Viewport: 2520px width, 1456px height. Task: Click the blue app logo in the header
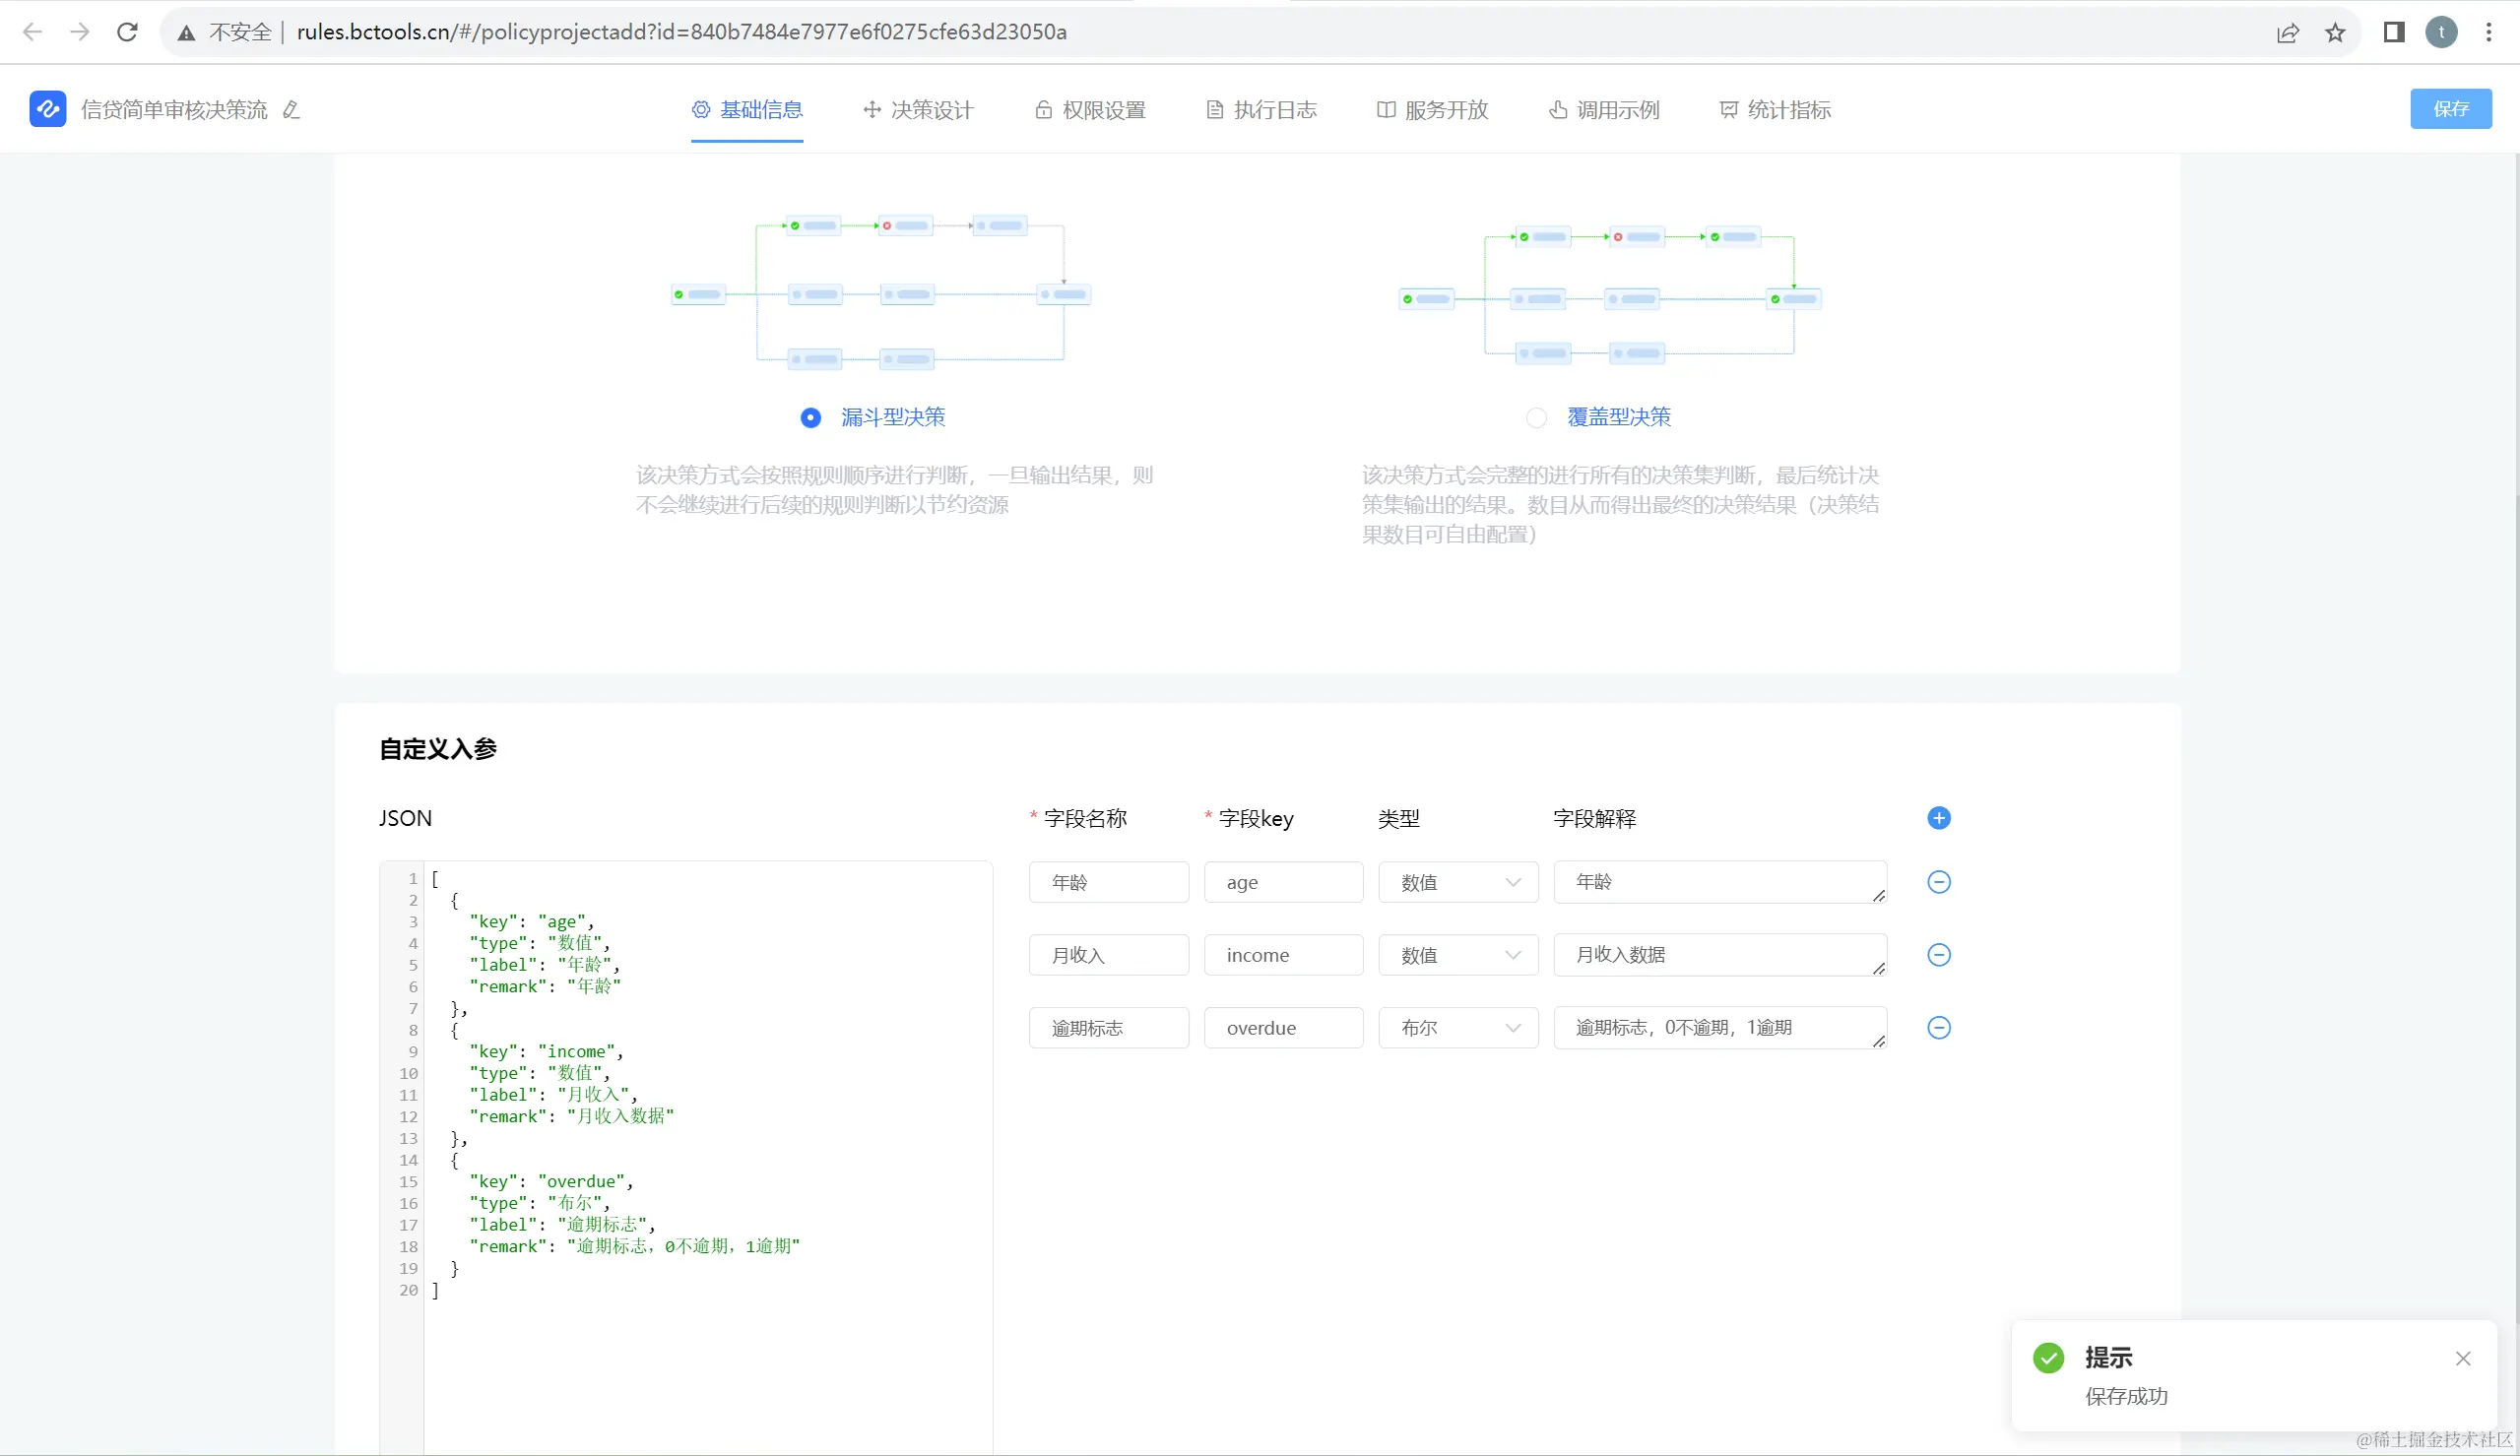[x=48, y=109]
